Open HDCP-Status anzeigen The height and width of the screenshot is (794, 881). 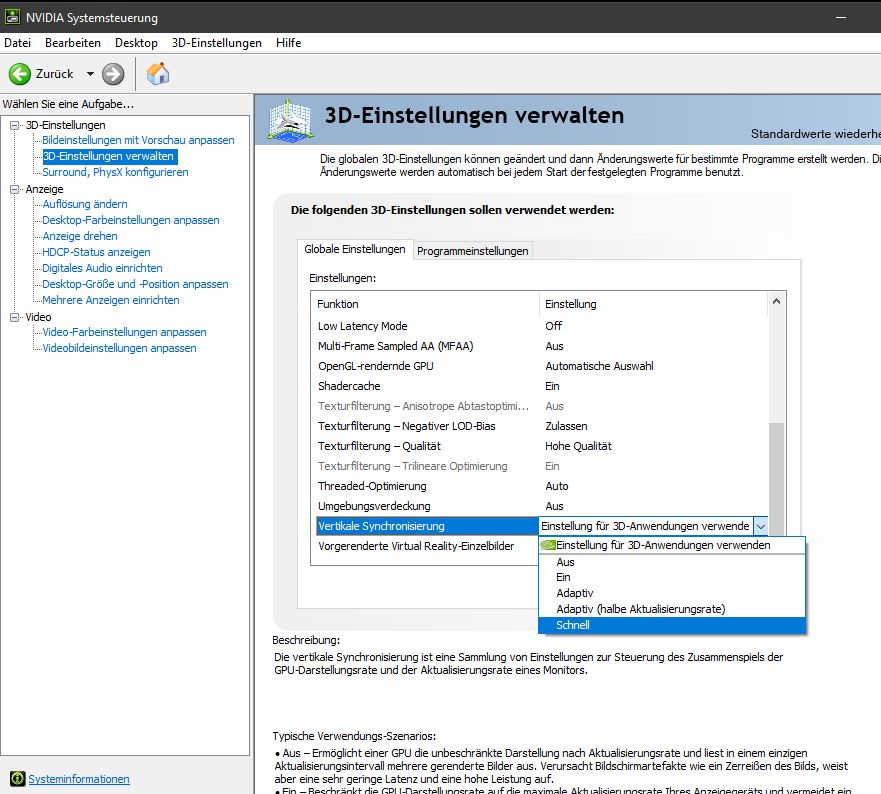[96, 252]
